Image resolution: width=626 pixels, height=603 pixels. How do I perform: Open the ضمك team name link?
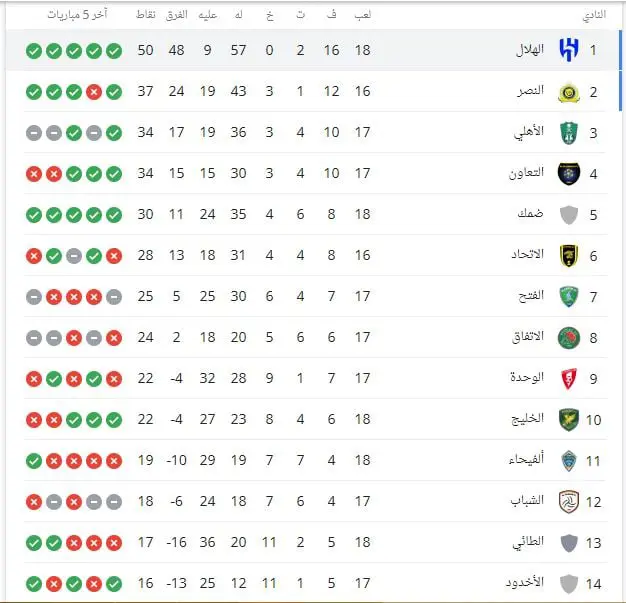[x=531, y=214]
